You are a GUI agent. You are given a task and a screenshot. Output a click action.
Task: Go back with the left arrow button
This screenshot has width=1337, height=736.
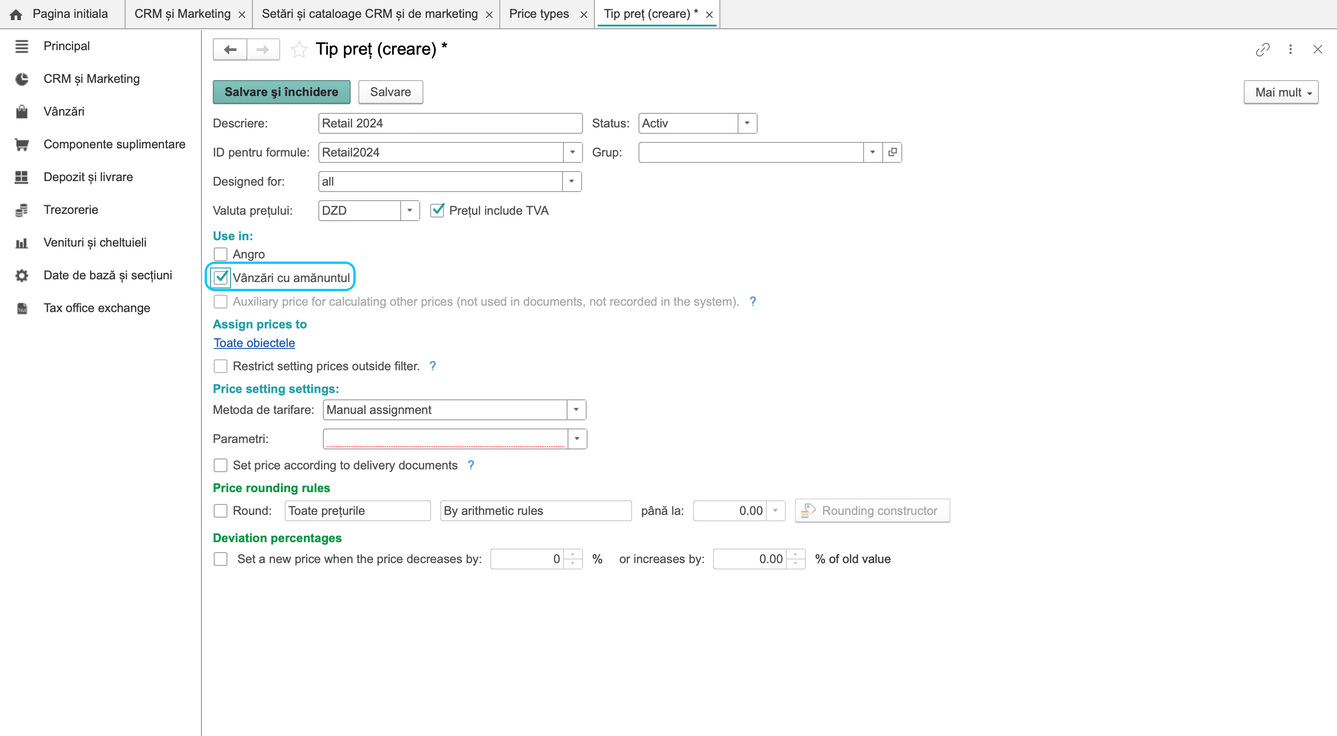[x=230, y=49]
